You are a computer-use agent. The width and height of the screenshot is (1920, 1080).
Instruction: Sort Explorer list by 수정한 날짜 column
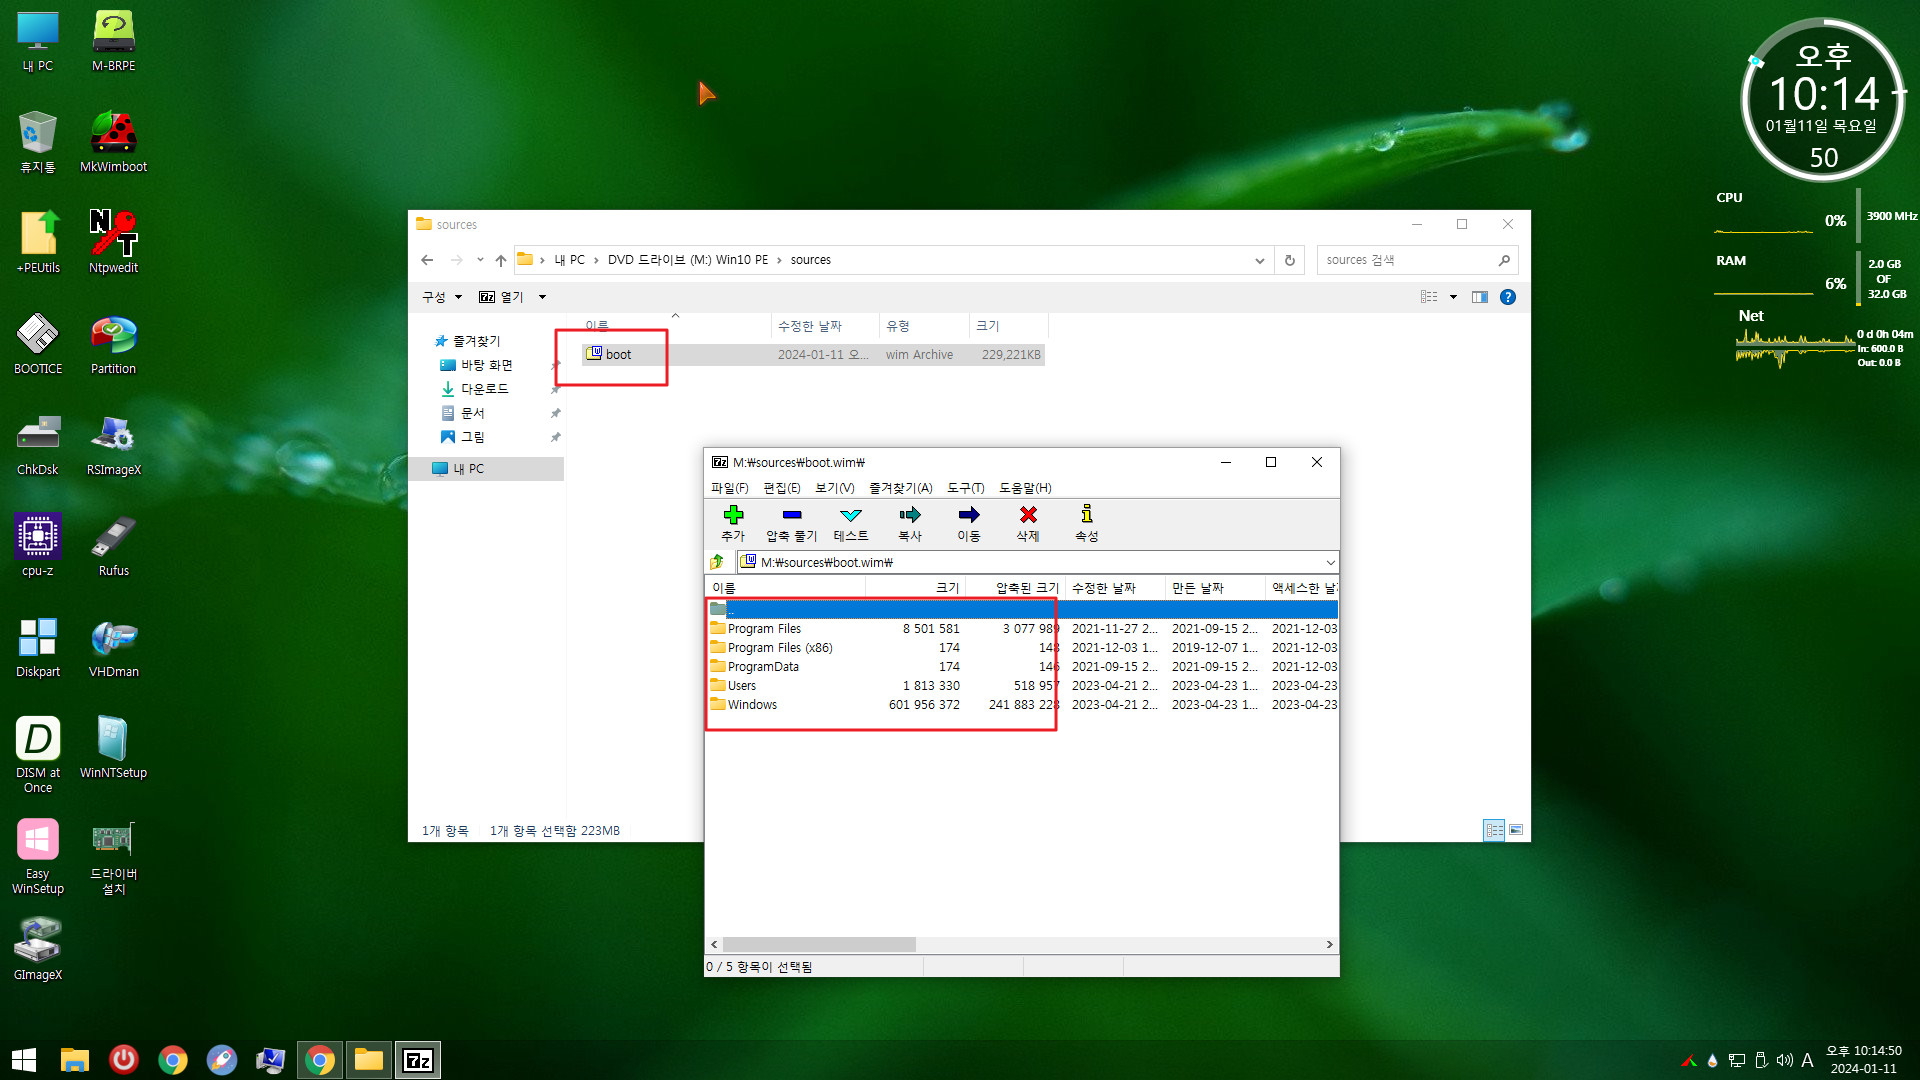pyautogui.click(x=825, y=326)
